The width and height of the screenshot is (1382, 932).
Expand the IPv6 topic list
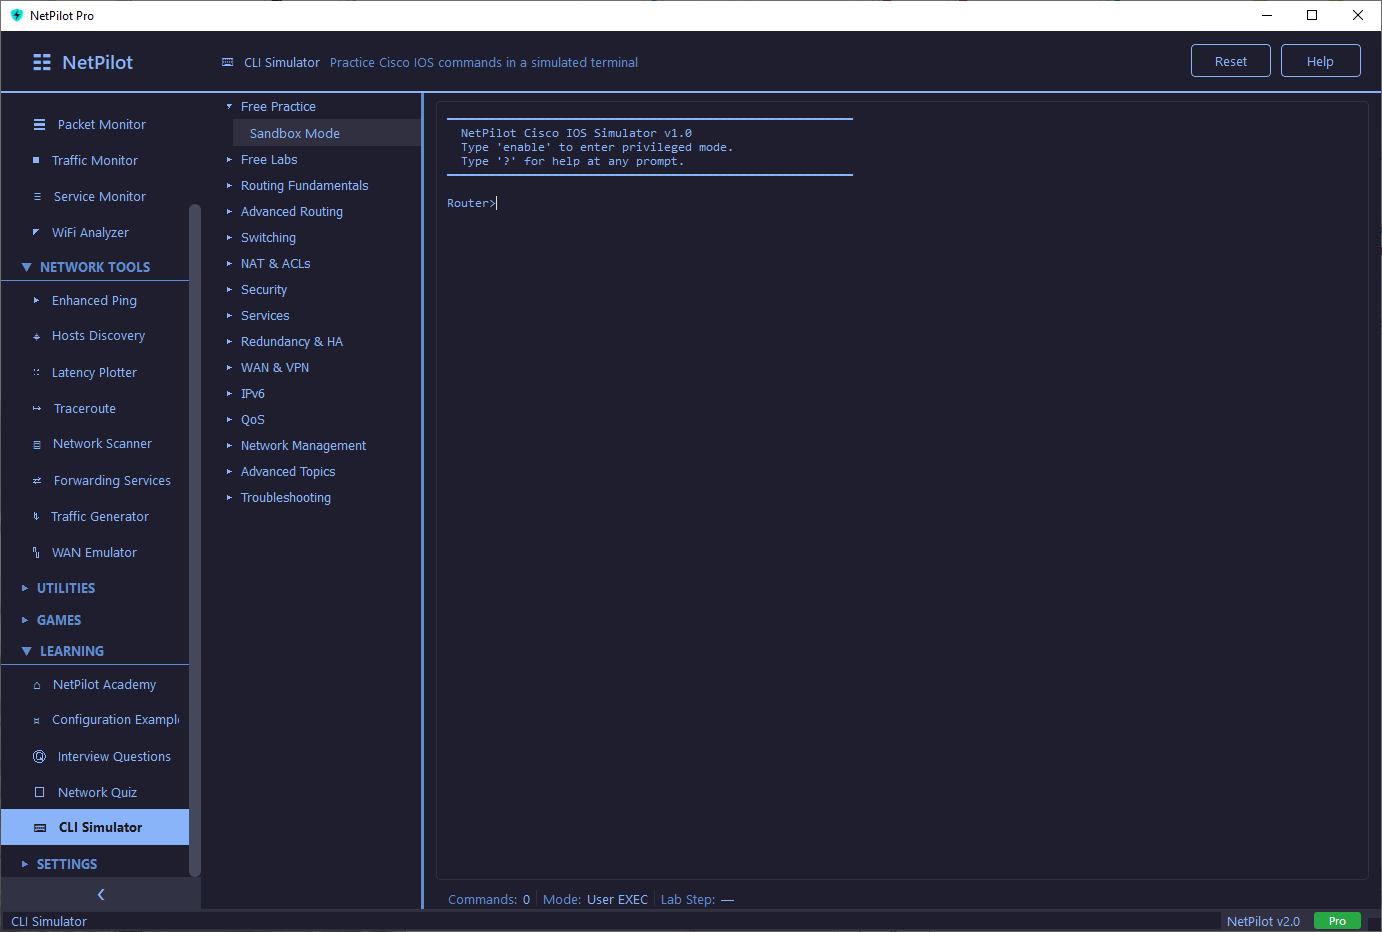(x=252, y=393)
